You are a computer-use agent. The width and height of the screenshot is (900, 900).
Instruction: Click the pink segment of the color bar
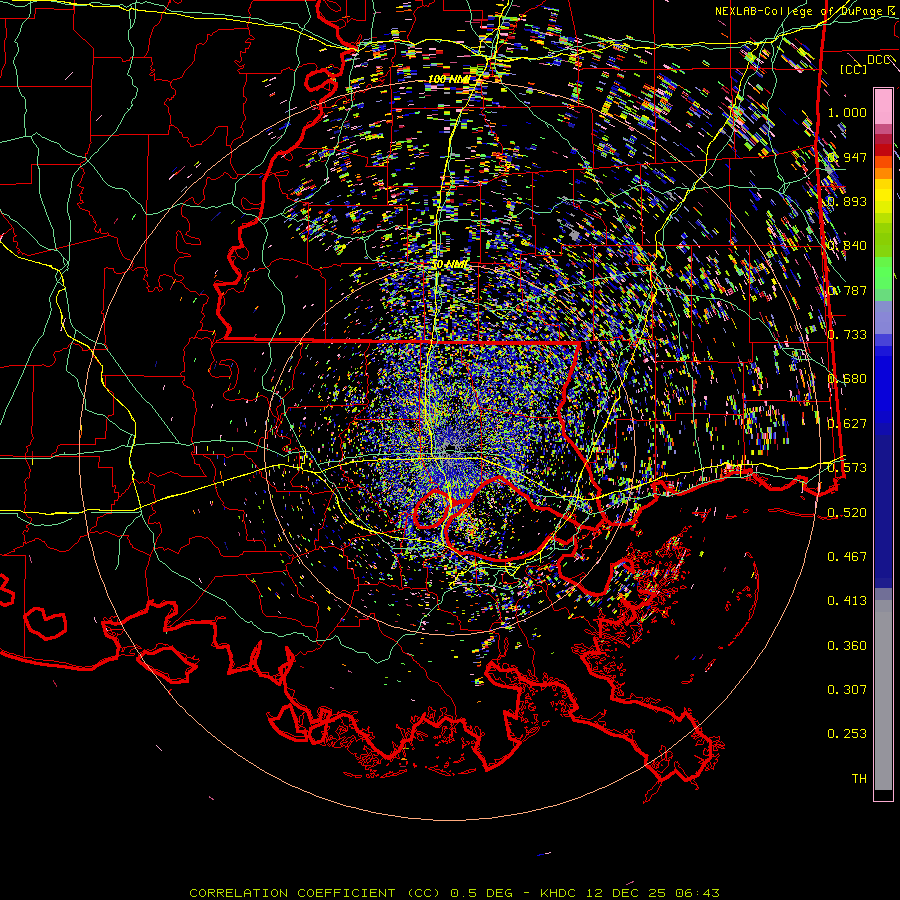[x=883, y=106]
